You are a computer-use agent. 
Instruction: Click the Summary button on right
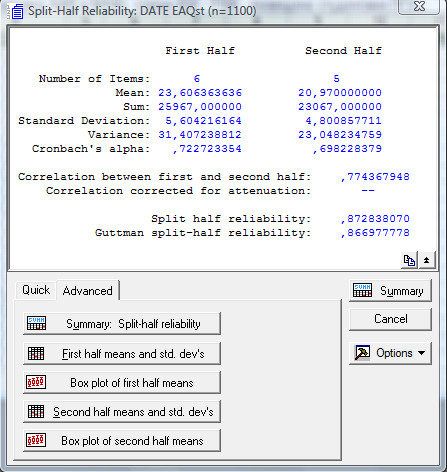pos(390,291)
